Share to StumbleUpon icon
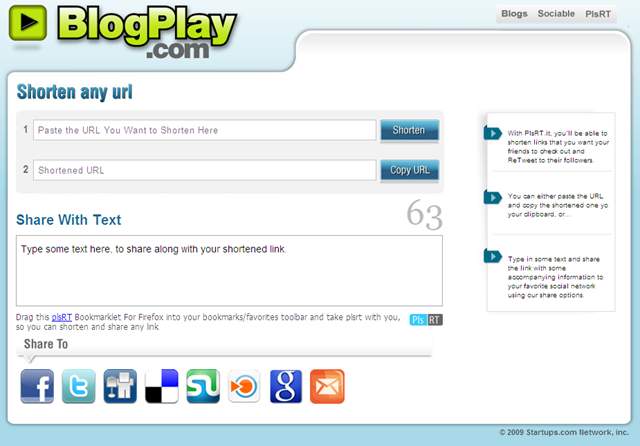The height and width of the screenshot is (446, 640). point(203,386)
